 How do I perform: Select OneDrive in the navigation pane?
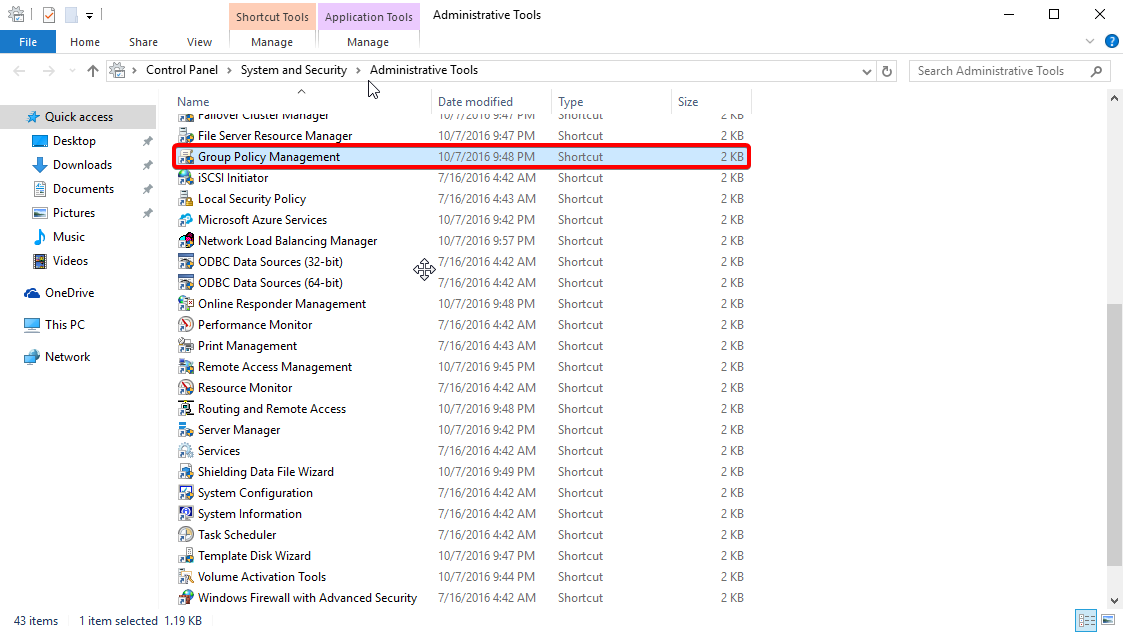[69, 293]
